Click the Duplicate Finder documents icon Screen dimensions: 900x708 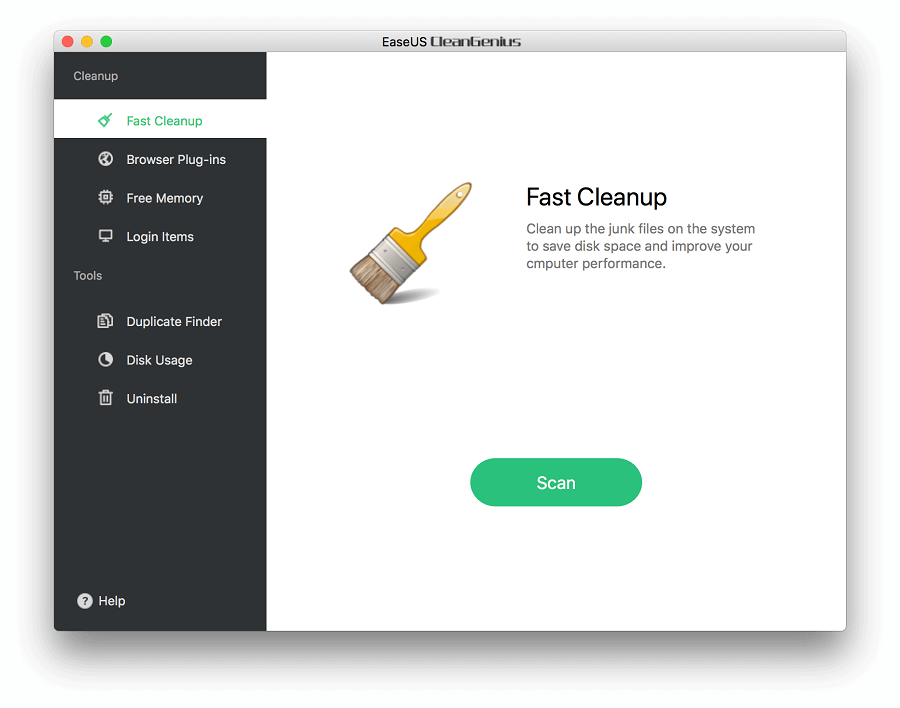(105, 321)
